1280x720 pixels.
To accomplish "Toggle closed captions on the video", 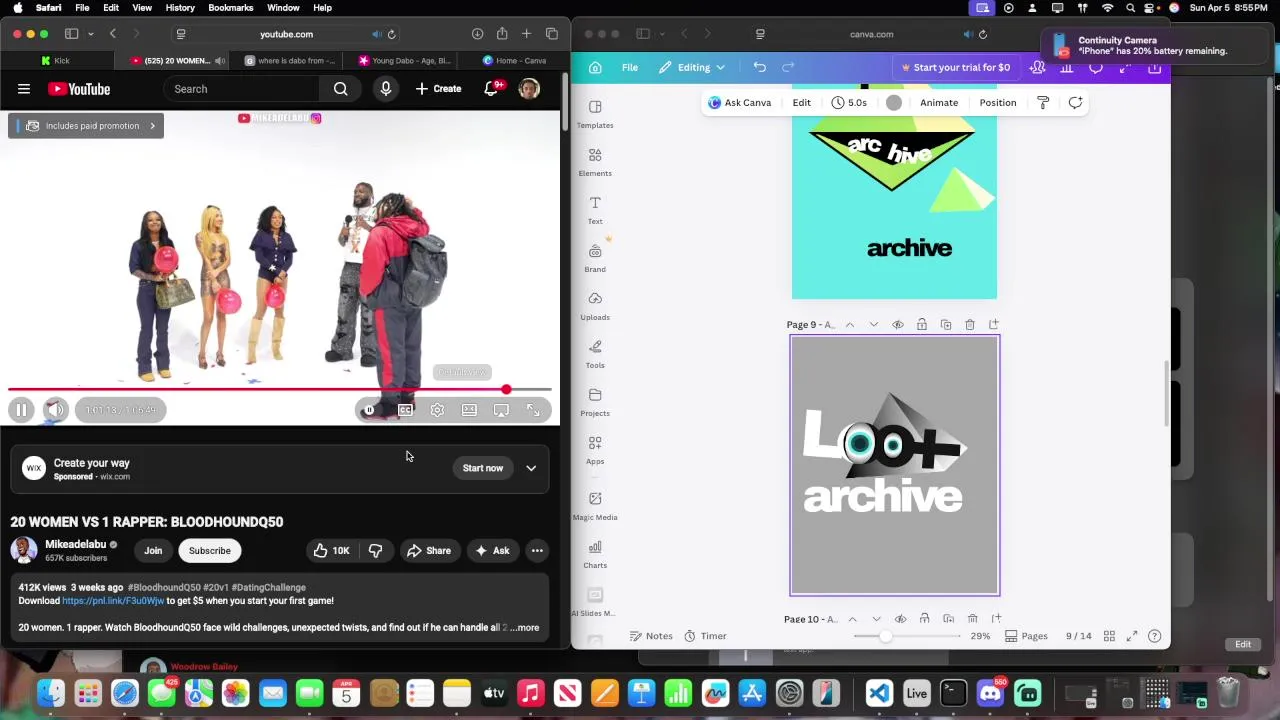I will (x=405, y=410).
